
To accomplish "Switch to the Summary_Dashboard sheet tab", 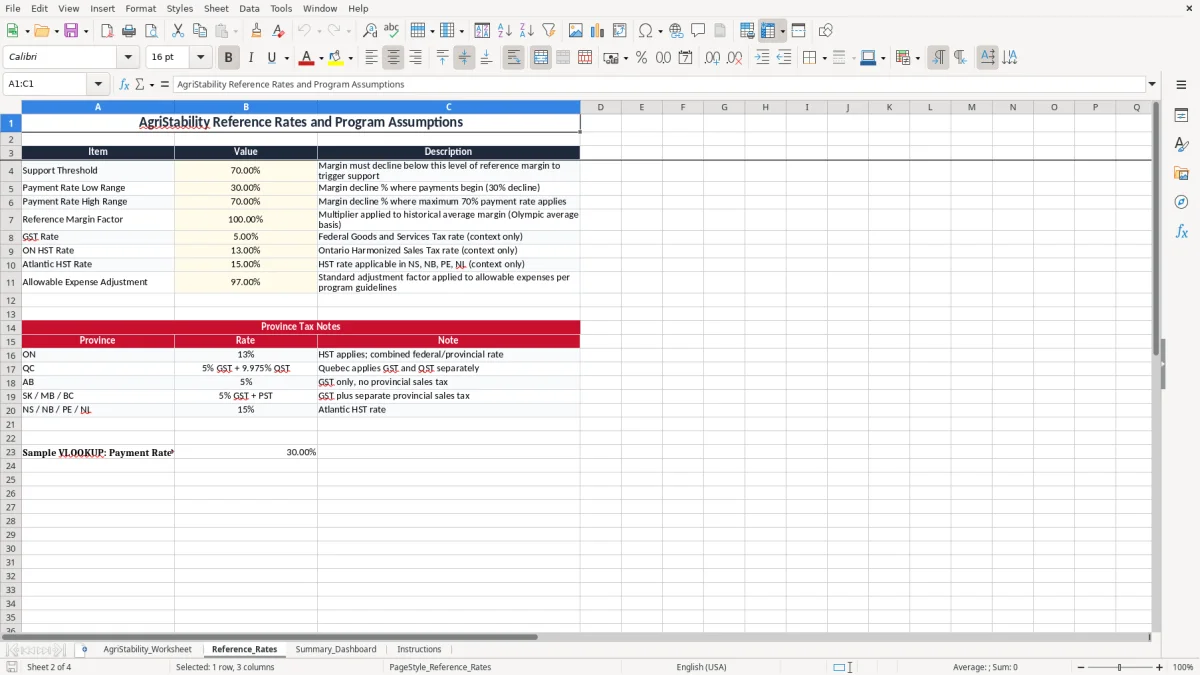I will (x=336, y=649).
